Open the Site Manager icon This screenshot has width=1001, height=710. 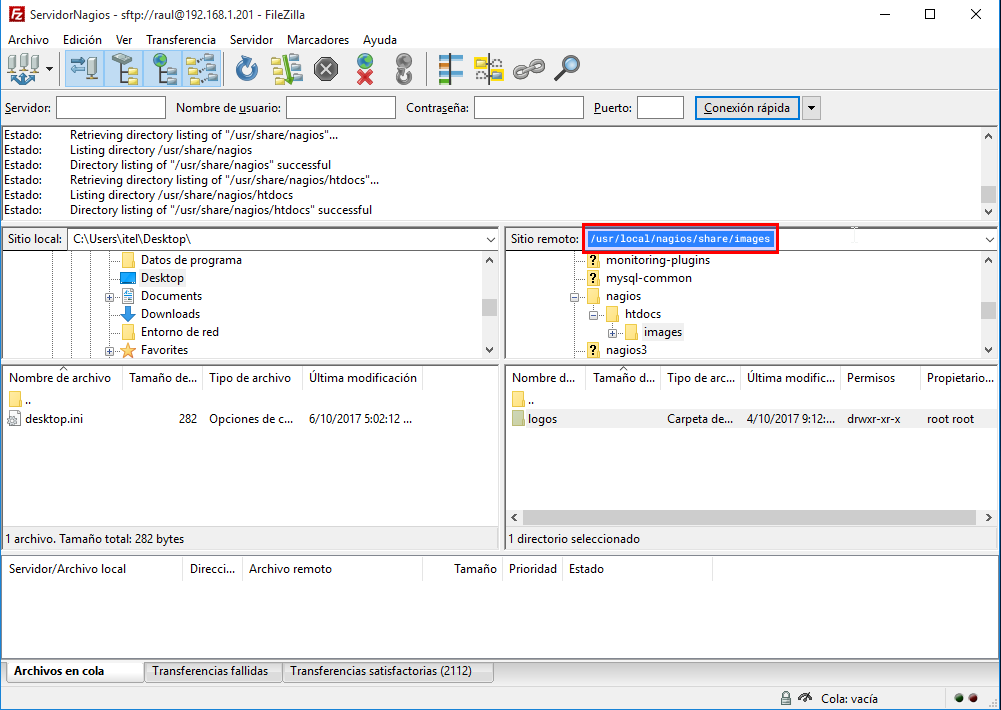click(x=23, y=68)
